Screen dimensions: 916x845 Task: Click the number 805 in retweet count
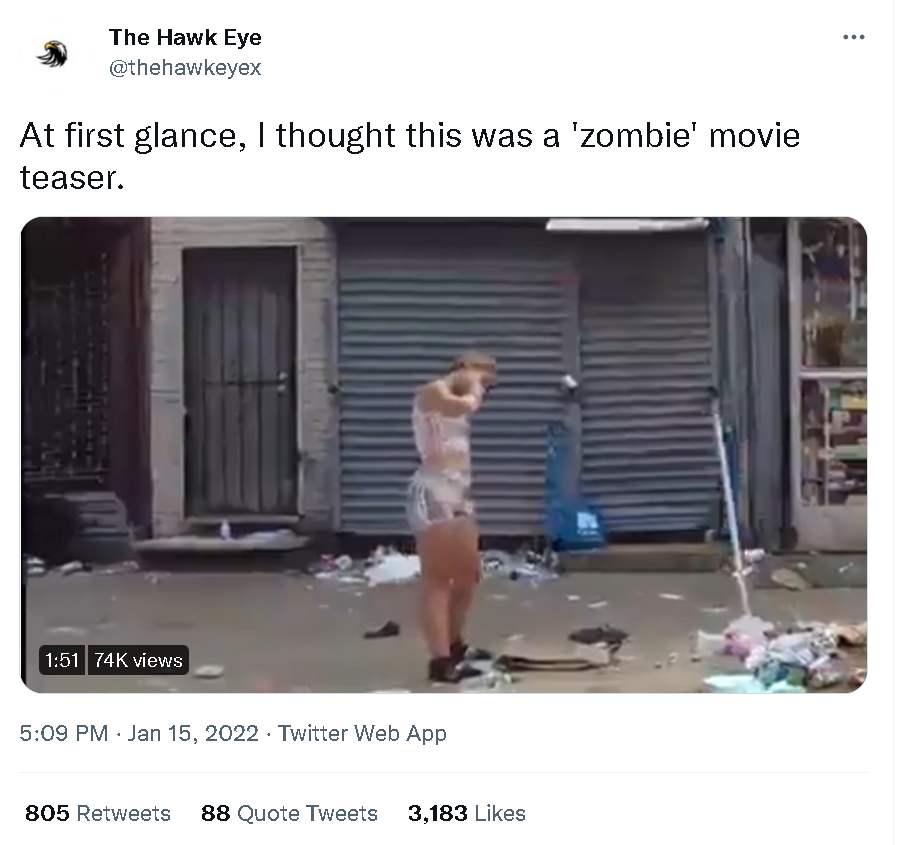[47, 813]
